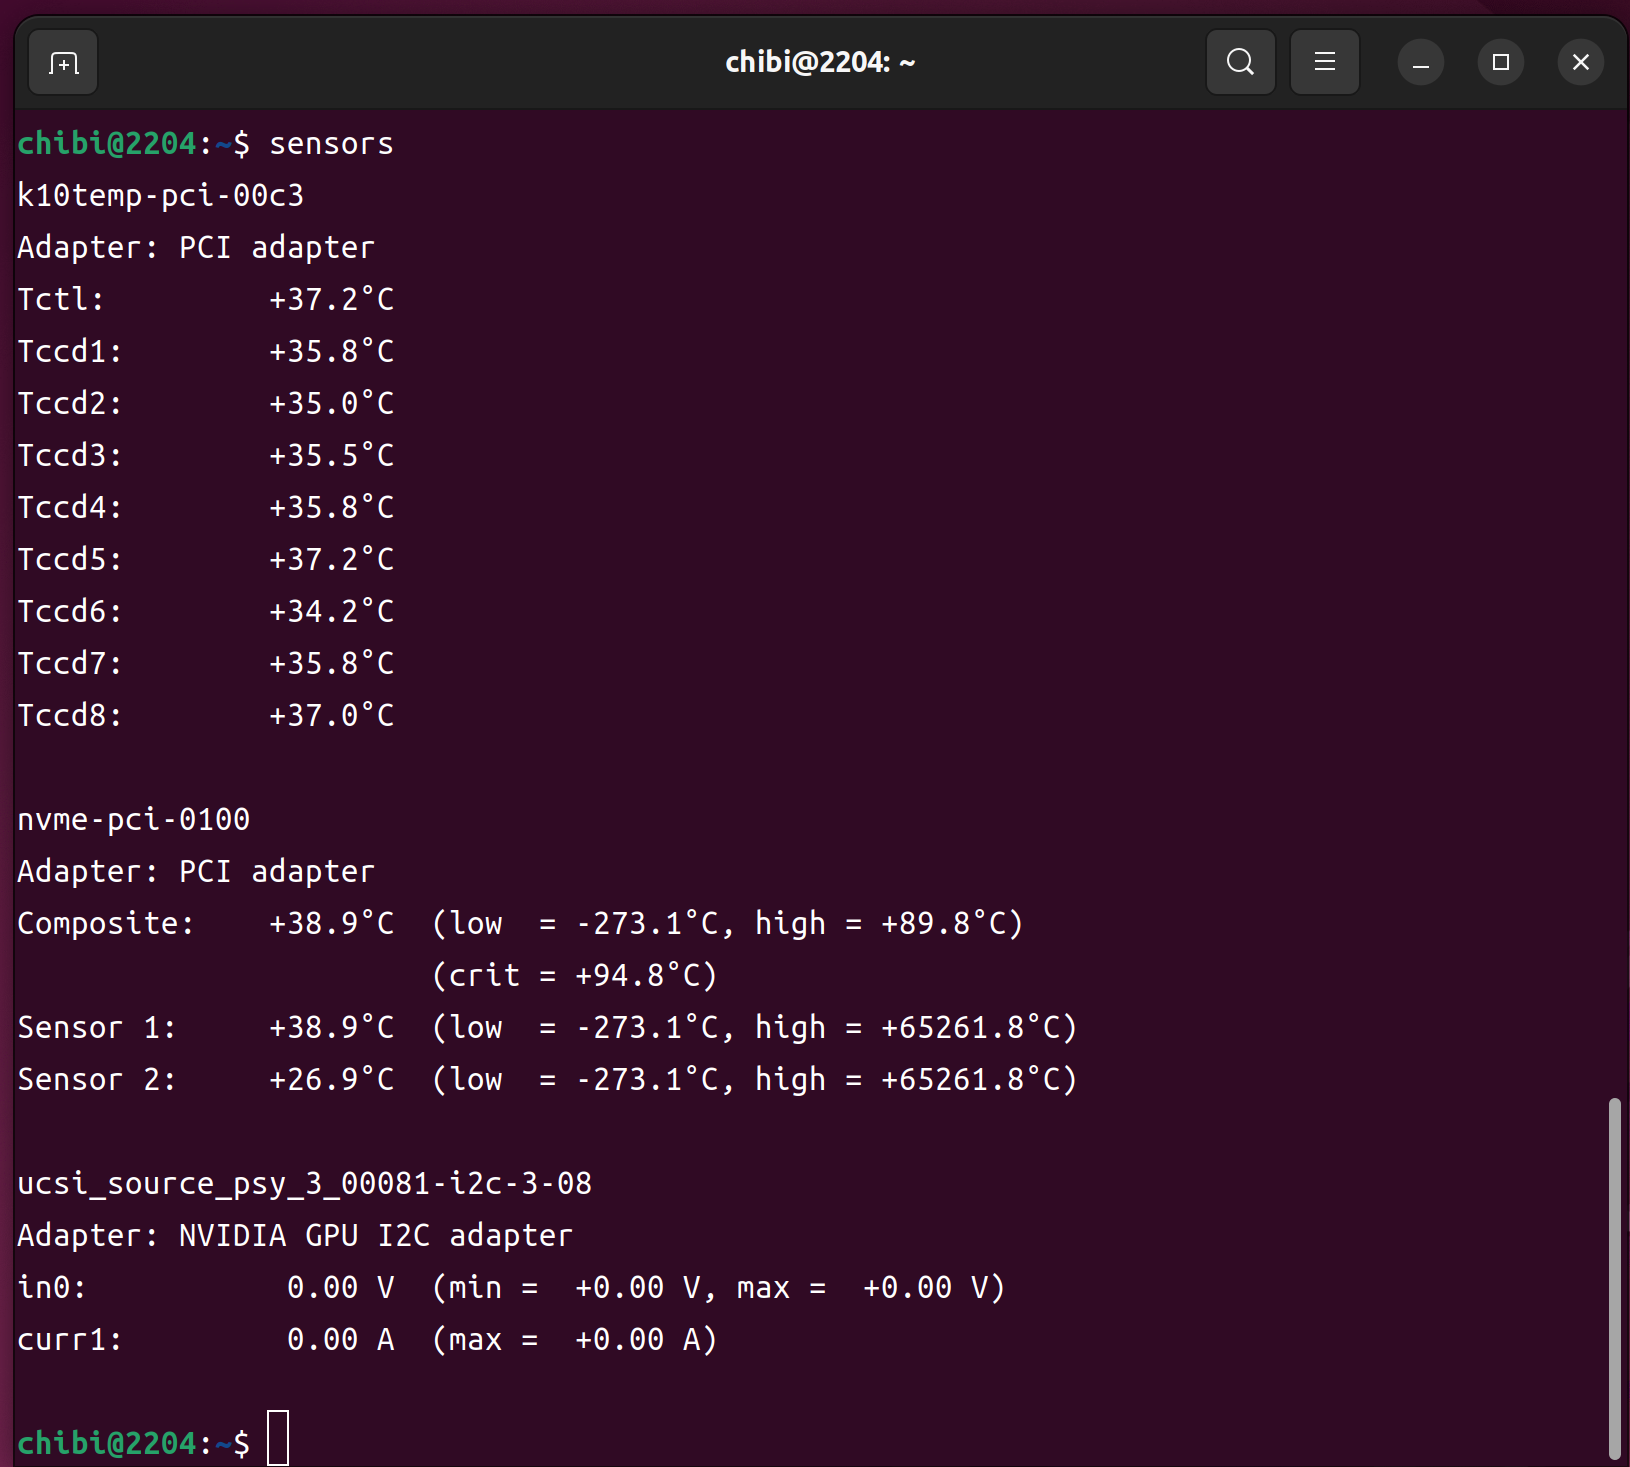Click the Tctl label
Image resolution: width=1630 pixels, height=1467 pixels.
point(60,300)
